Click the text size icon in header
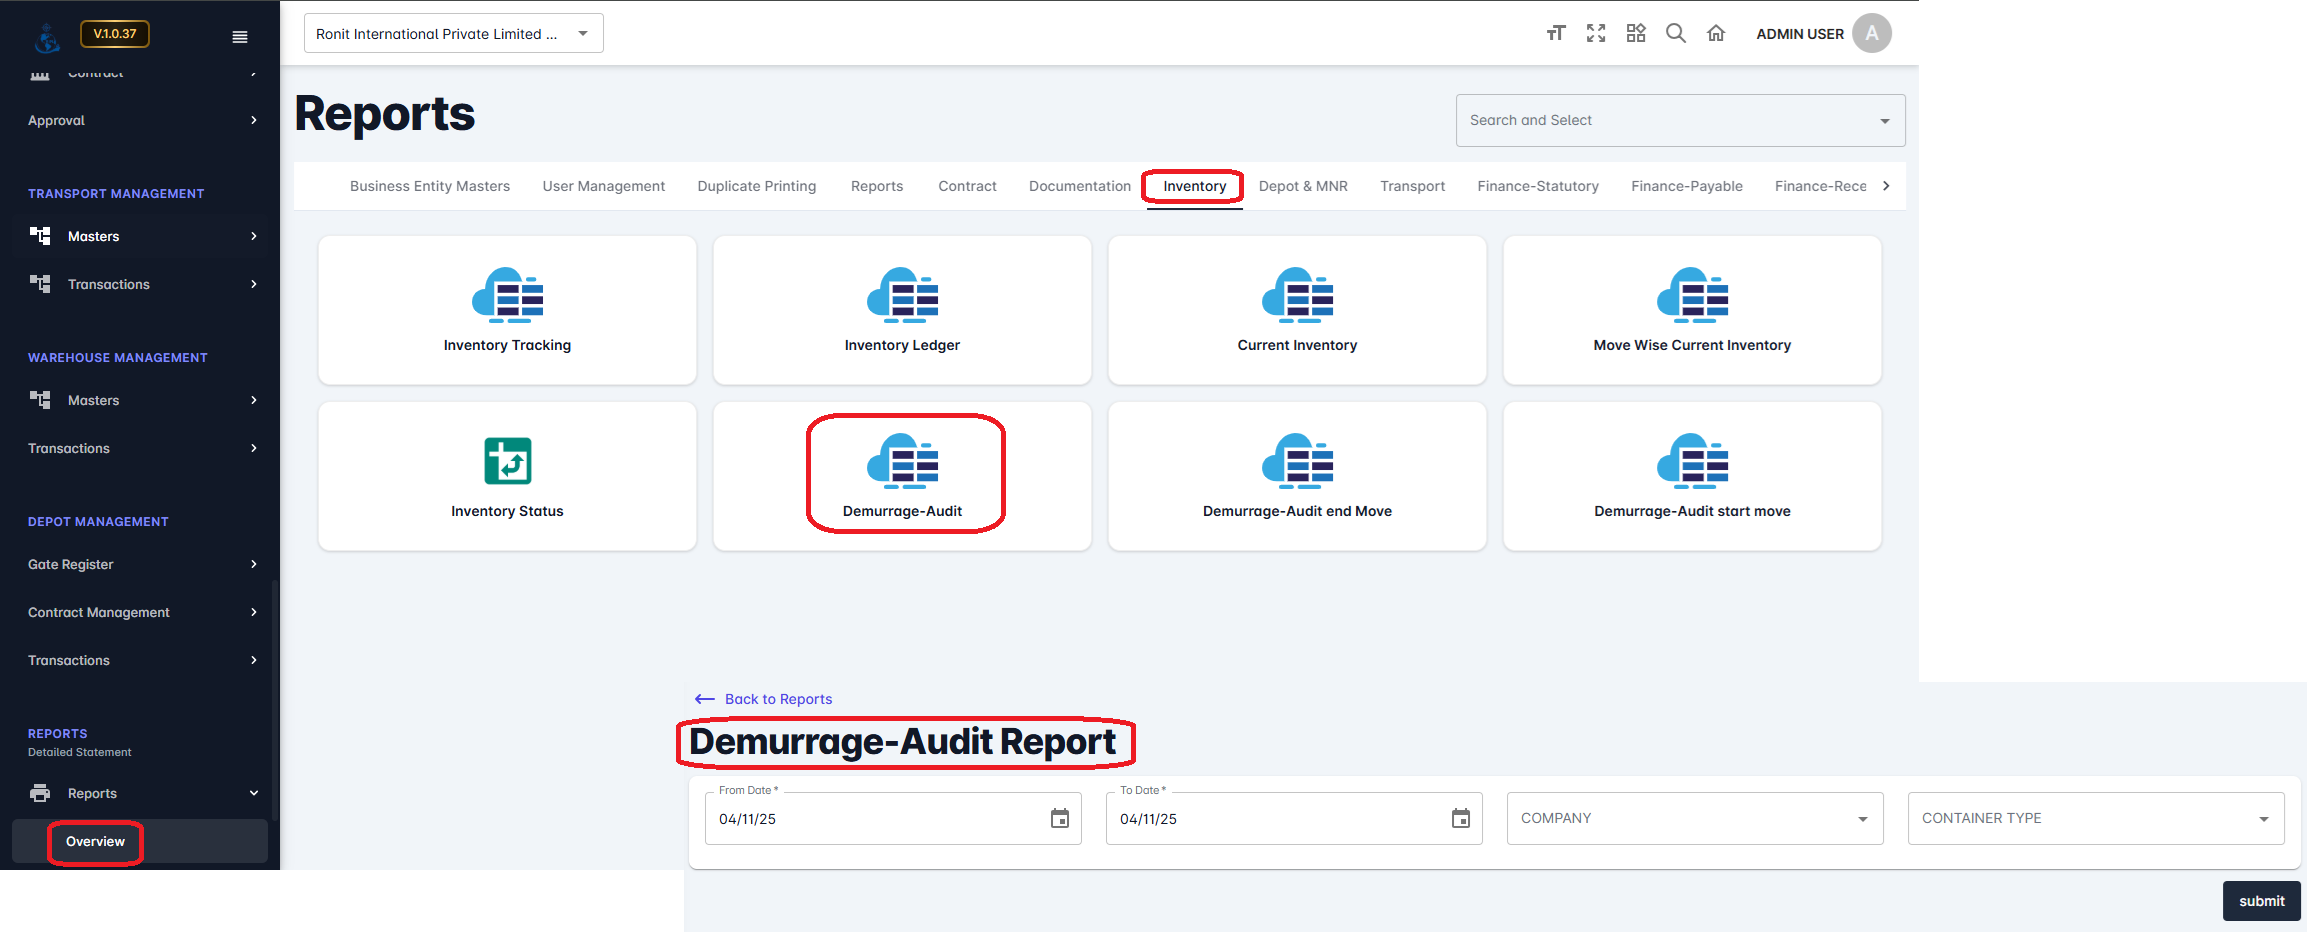Image resolution: width=2311 pixels, height=939 pixels. point(1555,34)
